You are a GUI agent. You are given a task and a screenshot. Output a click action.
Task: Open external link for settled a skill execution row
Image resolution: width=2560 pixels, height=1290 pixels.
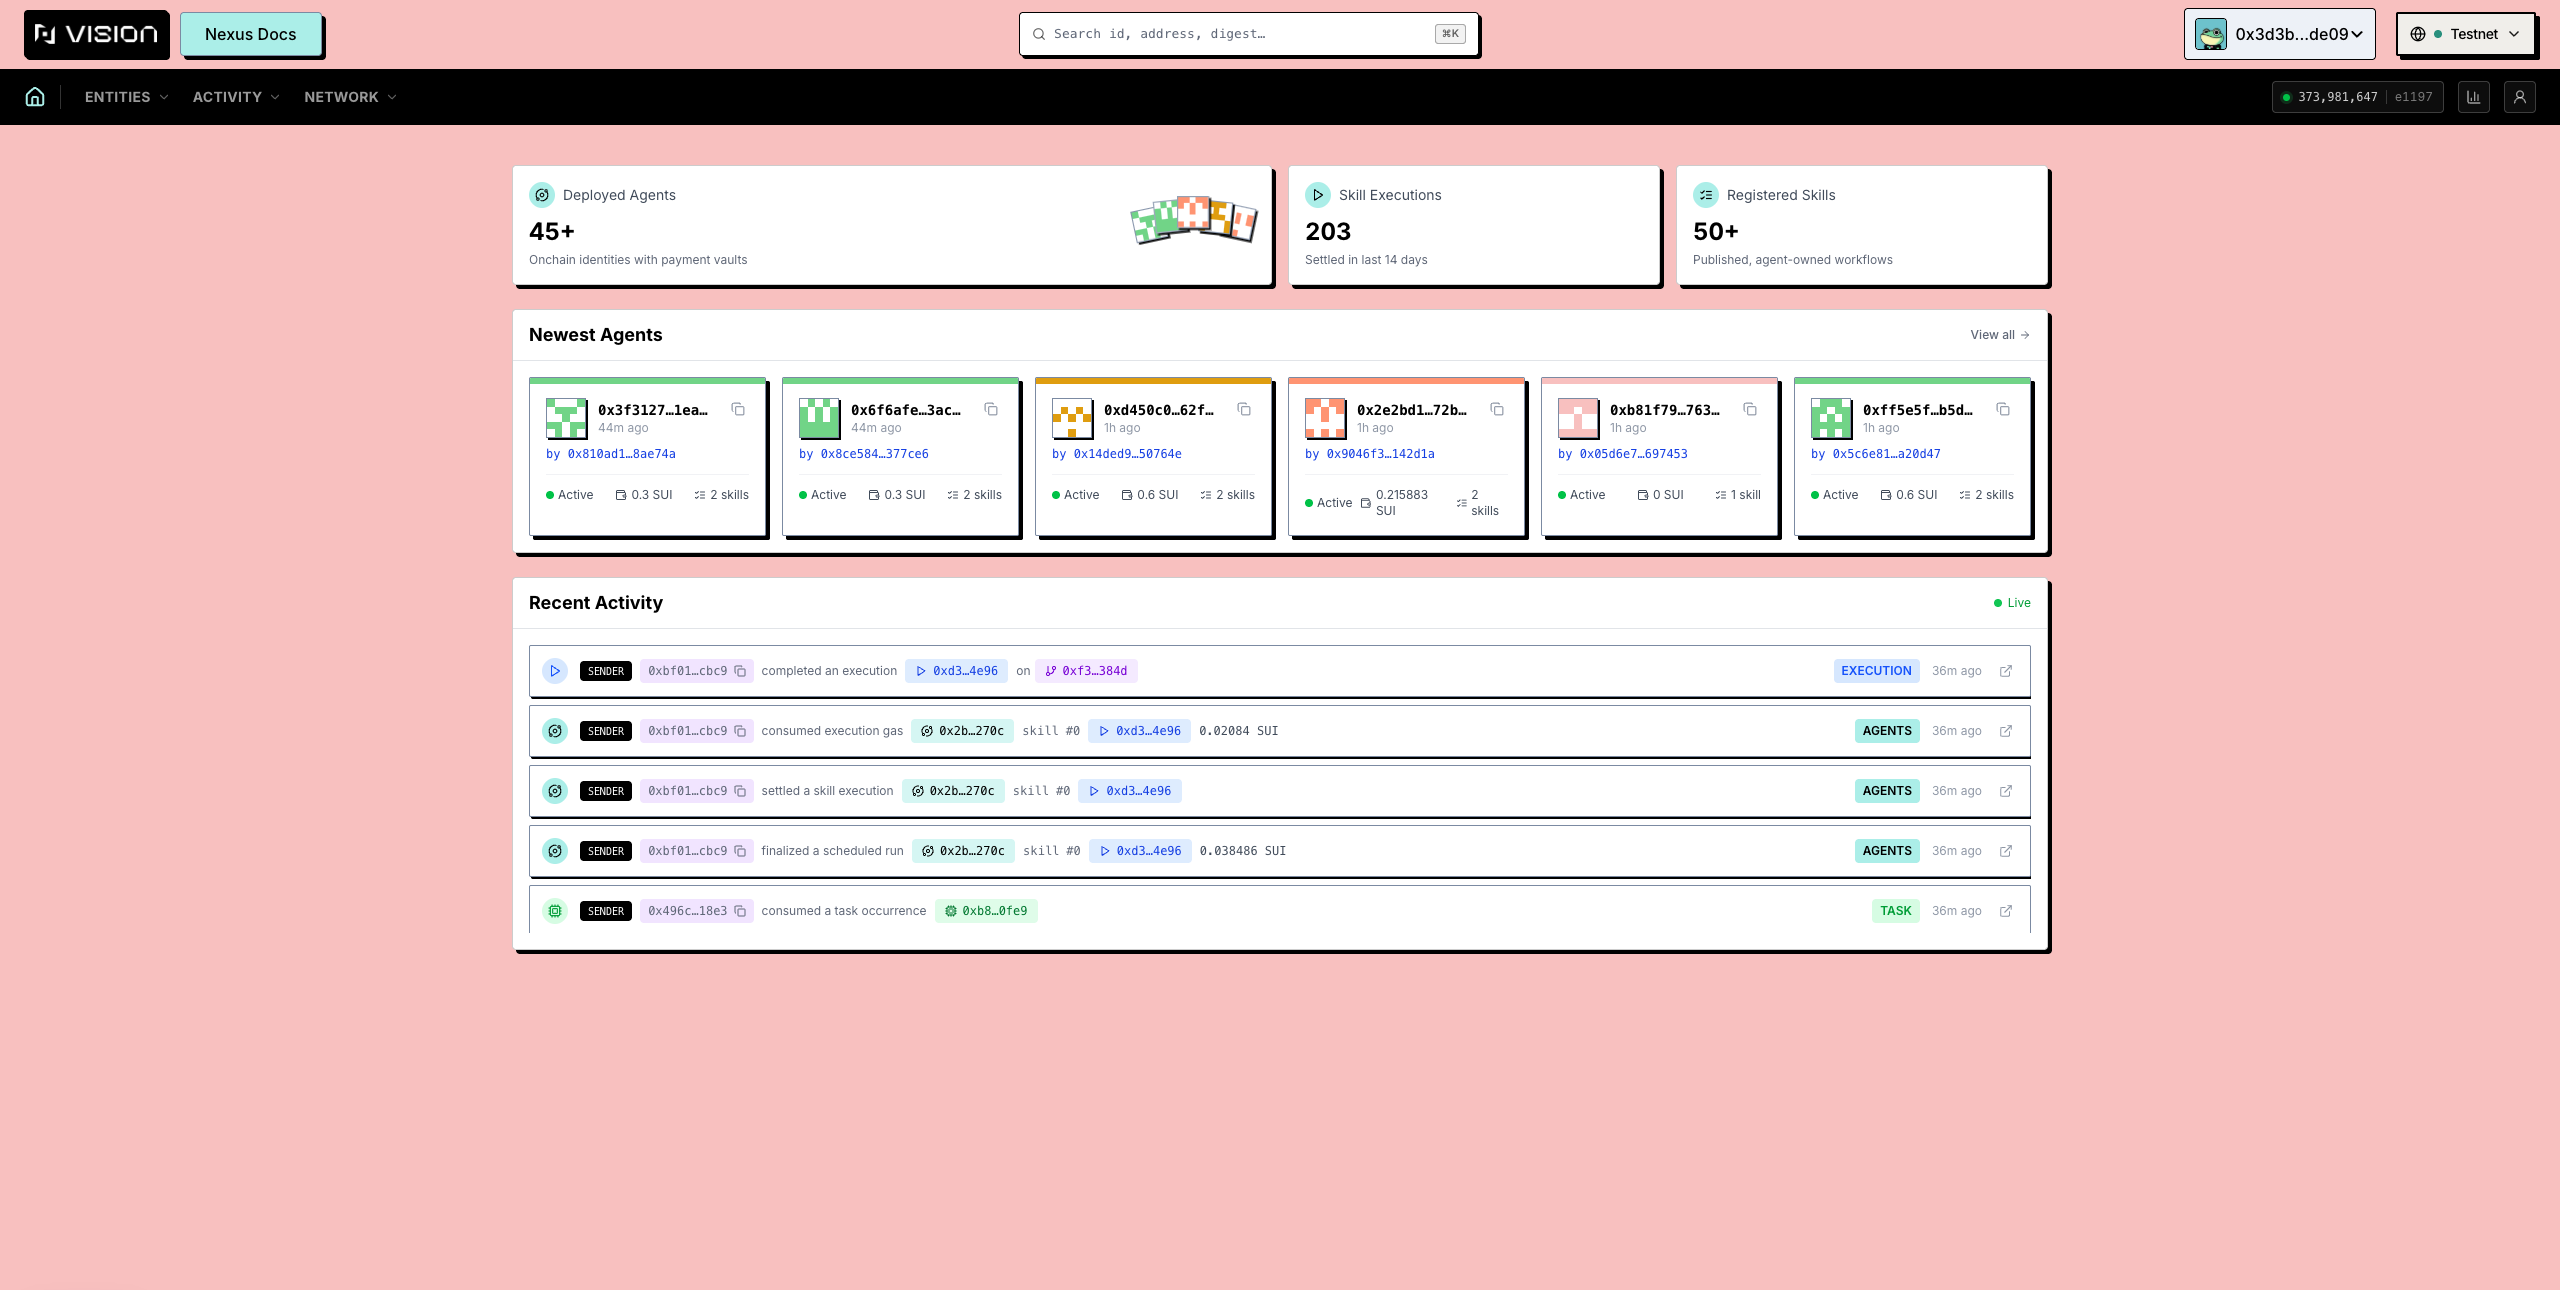tap(2006, 791)
